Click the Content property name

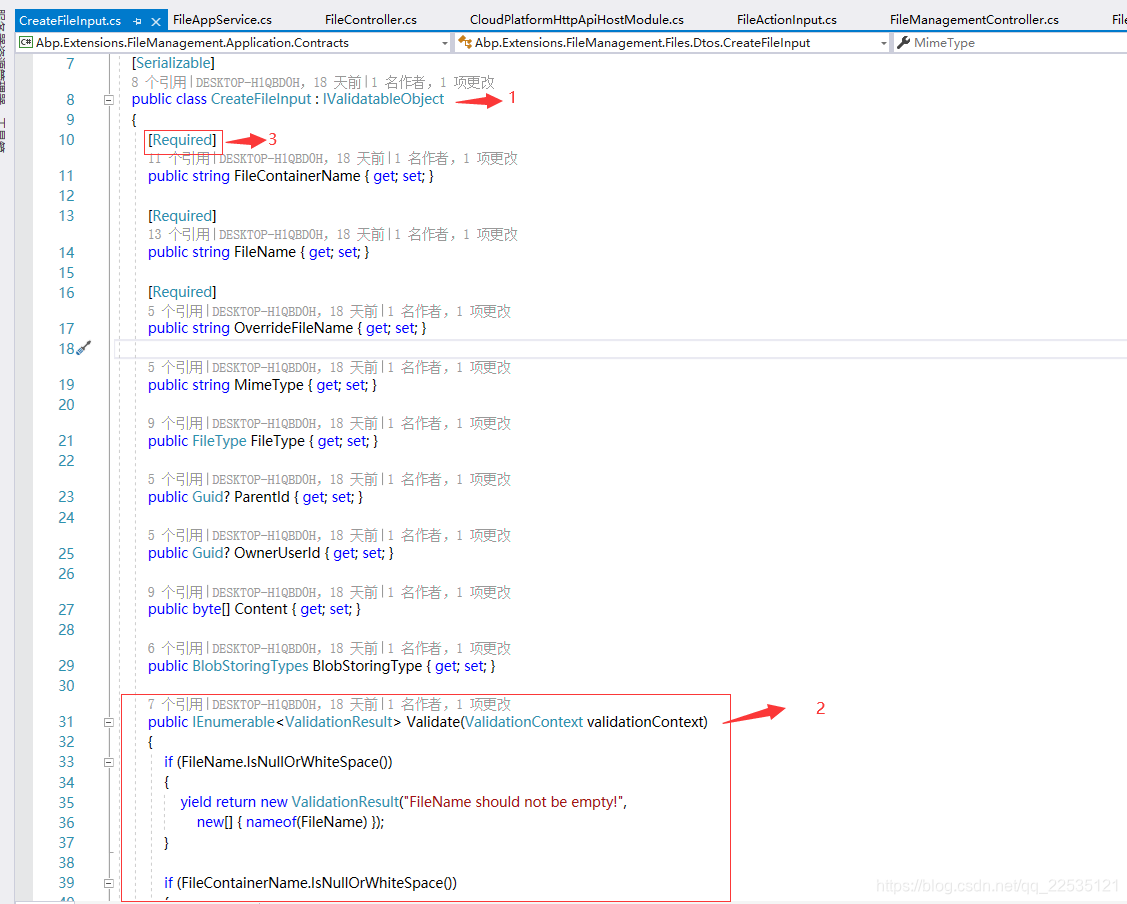(260, 609)
